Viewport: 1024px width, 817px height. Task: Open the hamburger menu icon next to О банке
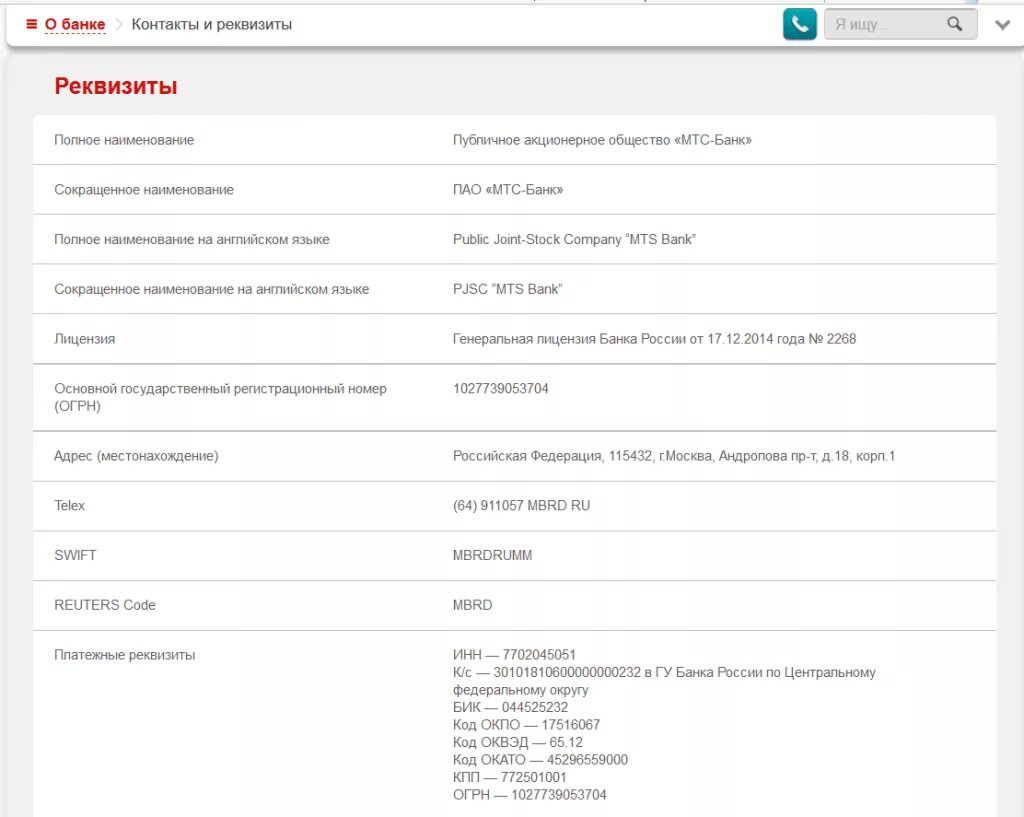click(31, 24)
